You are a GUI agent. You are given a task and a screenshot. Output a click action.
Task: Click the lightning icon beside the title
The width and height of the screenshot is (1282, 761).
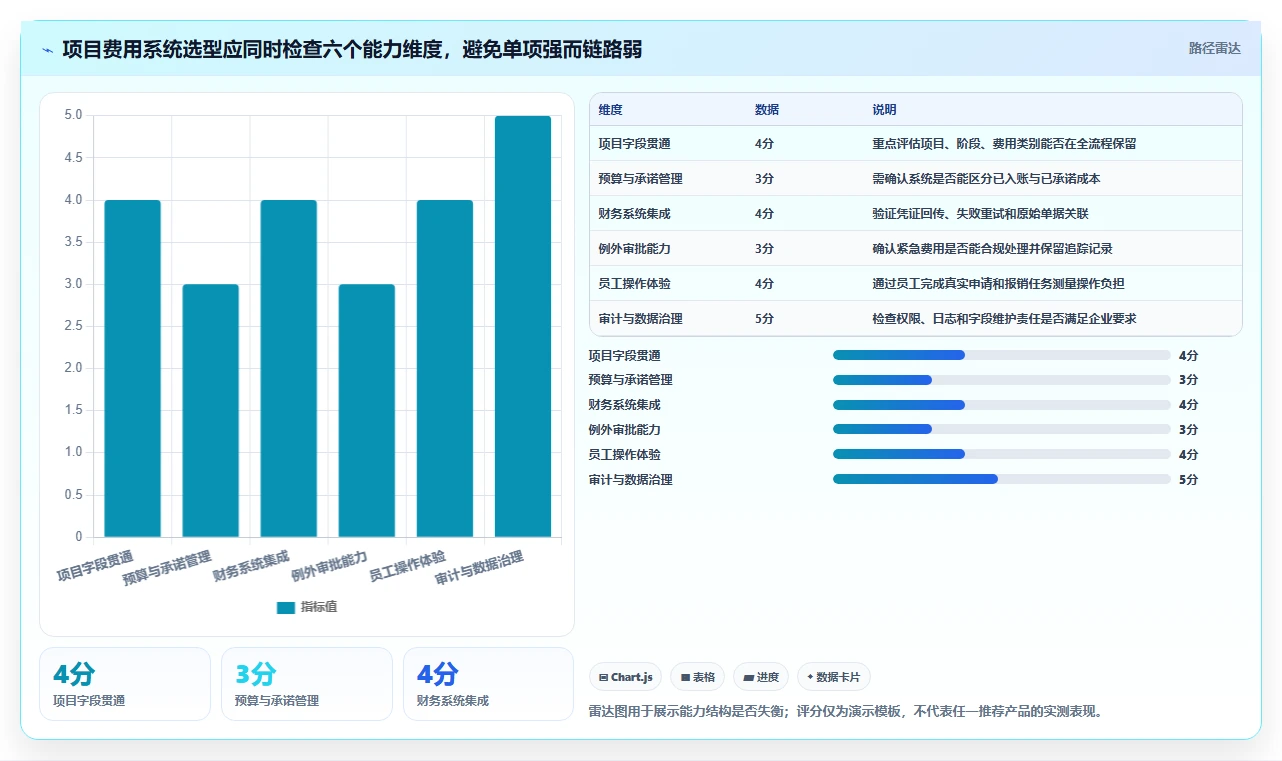[47, 50]
